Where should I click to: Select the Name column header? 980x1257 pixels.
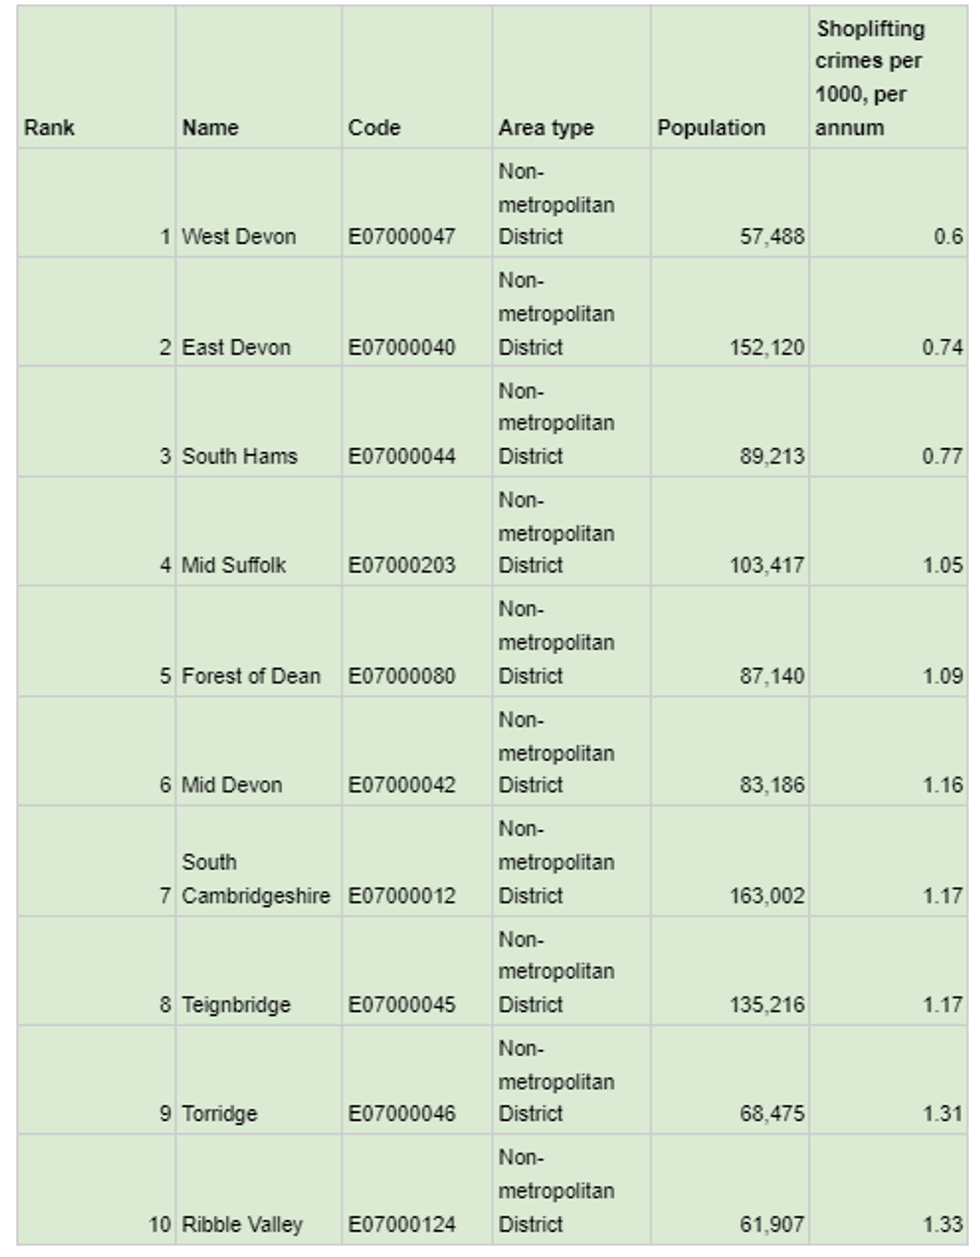coord(210,128)
